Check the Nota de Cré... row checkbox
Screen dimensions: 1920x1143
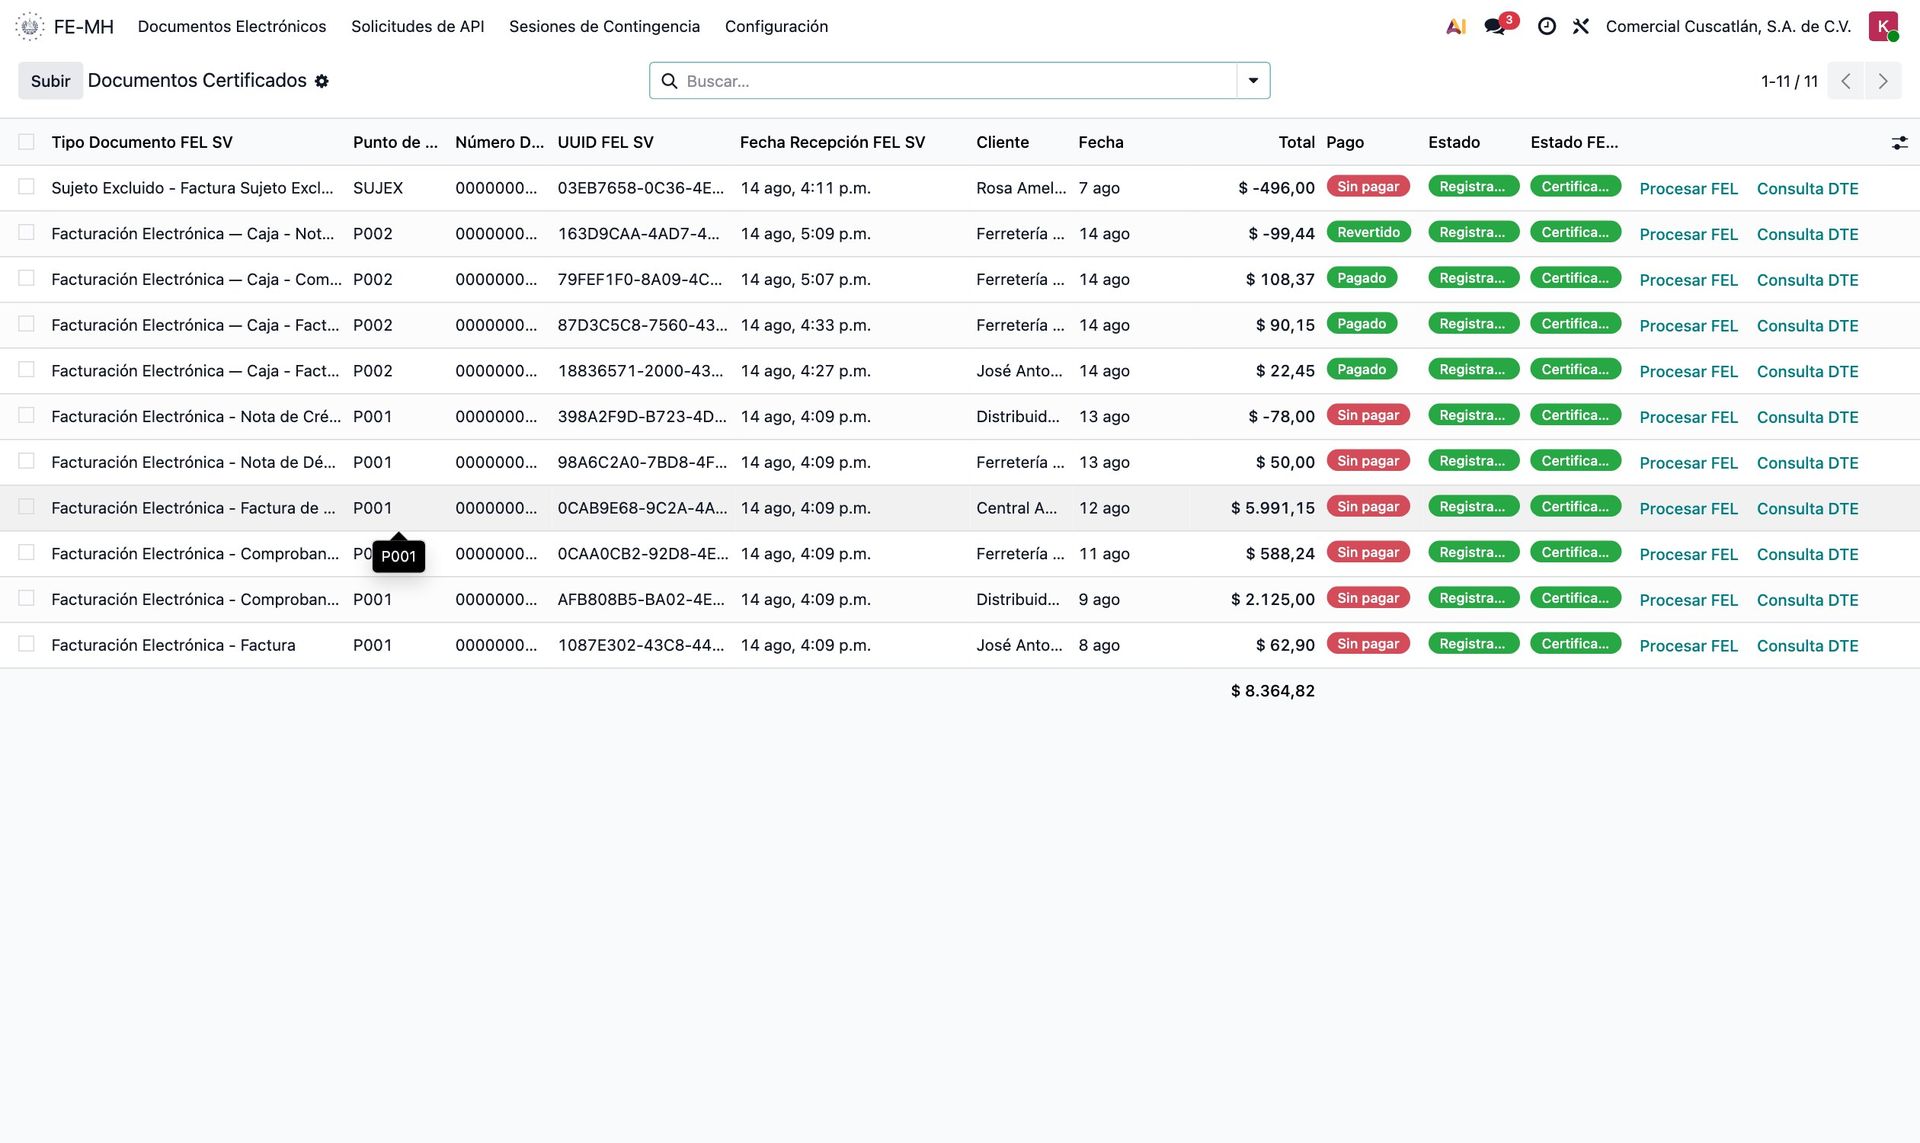coord(26,416)
